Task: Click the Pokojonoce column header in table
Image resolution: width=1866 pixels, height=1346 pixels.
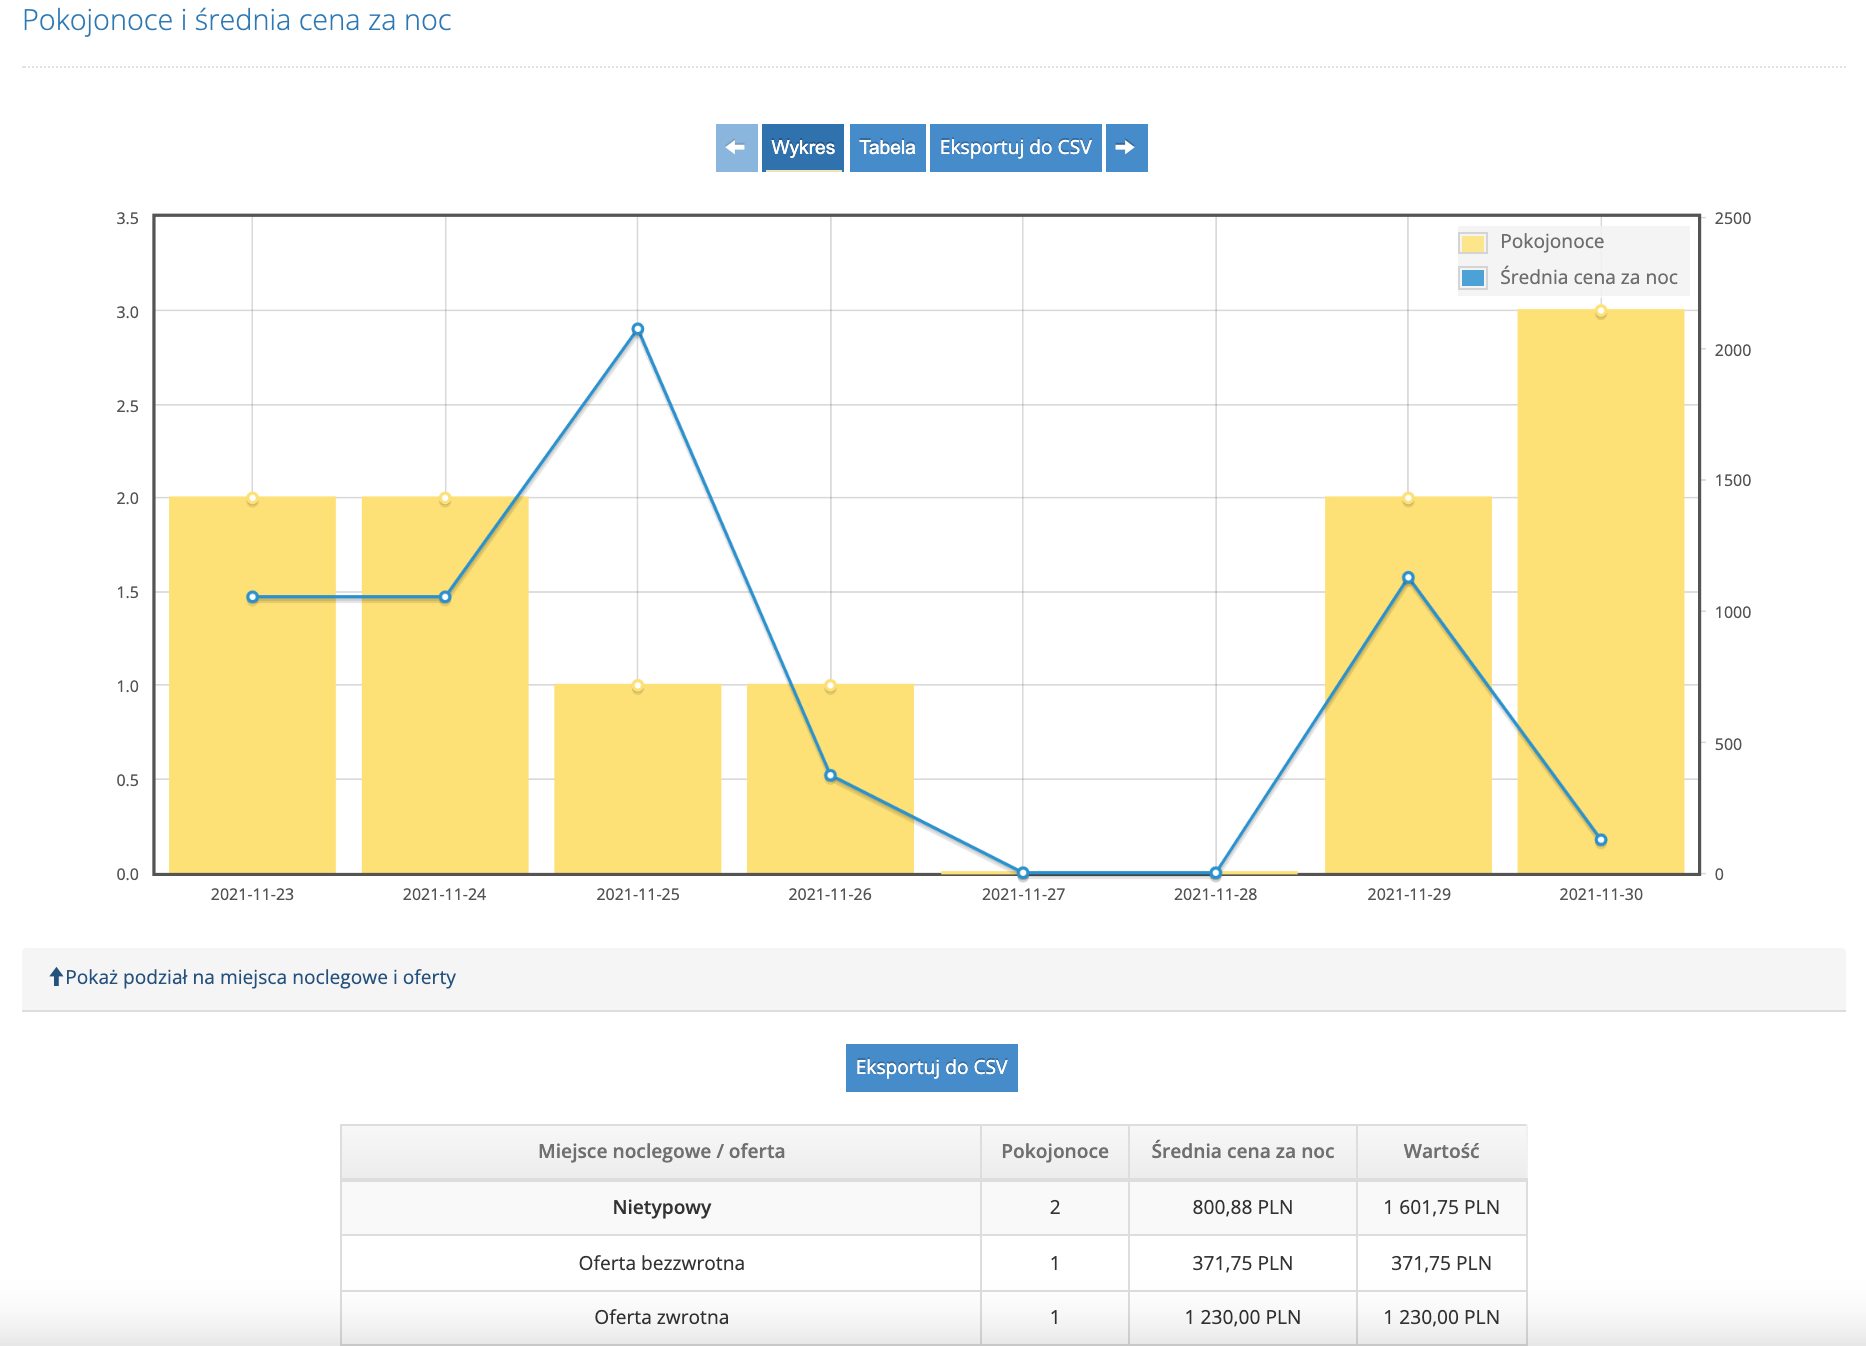Action: [1054, 1151]
